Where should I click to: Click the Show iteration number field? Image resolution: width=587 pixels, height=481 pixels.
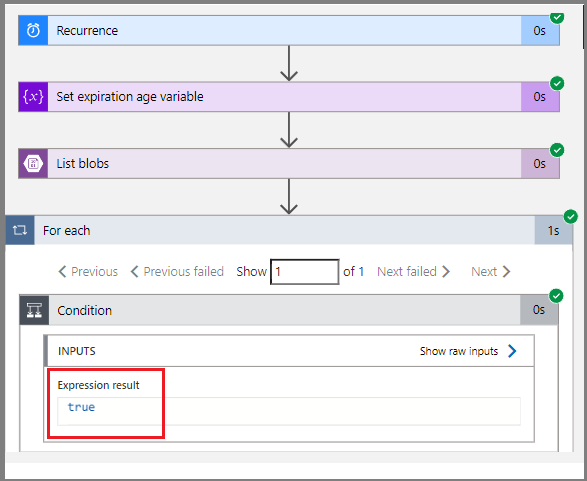point(305,272)
